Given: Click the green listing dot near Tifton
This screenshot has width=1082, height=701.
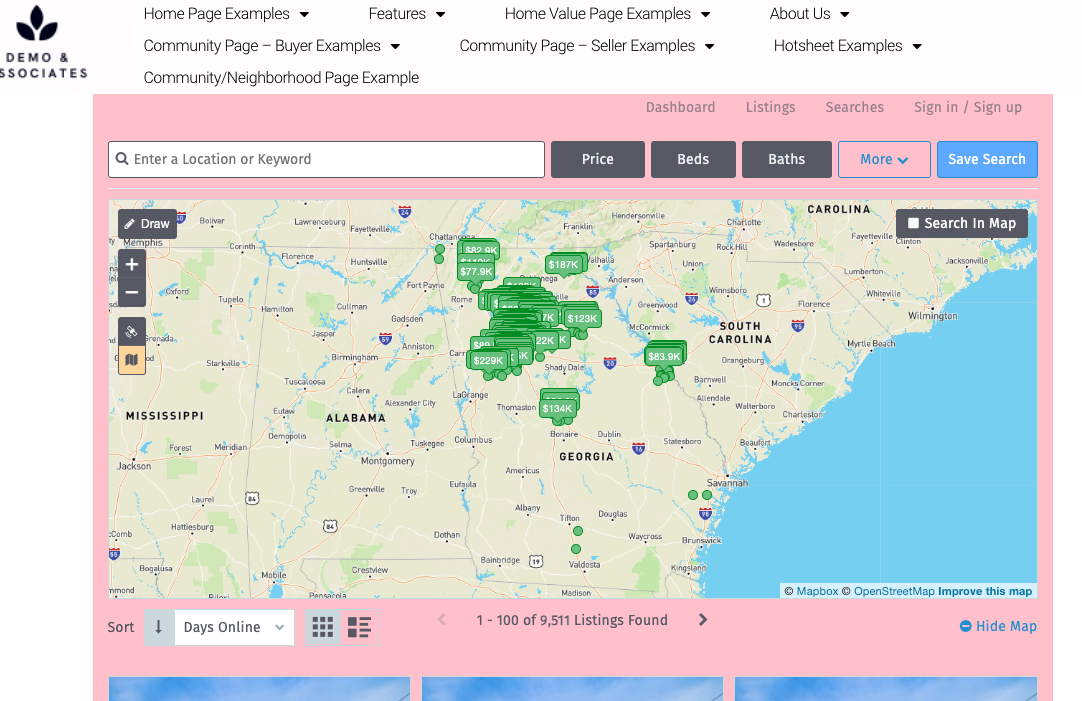Looking at the screenshot, I should tap(578, 531).
